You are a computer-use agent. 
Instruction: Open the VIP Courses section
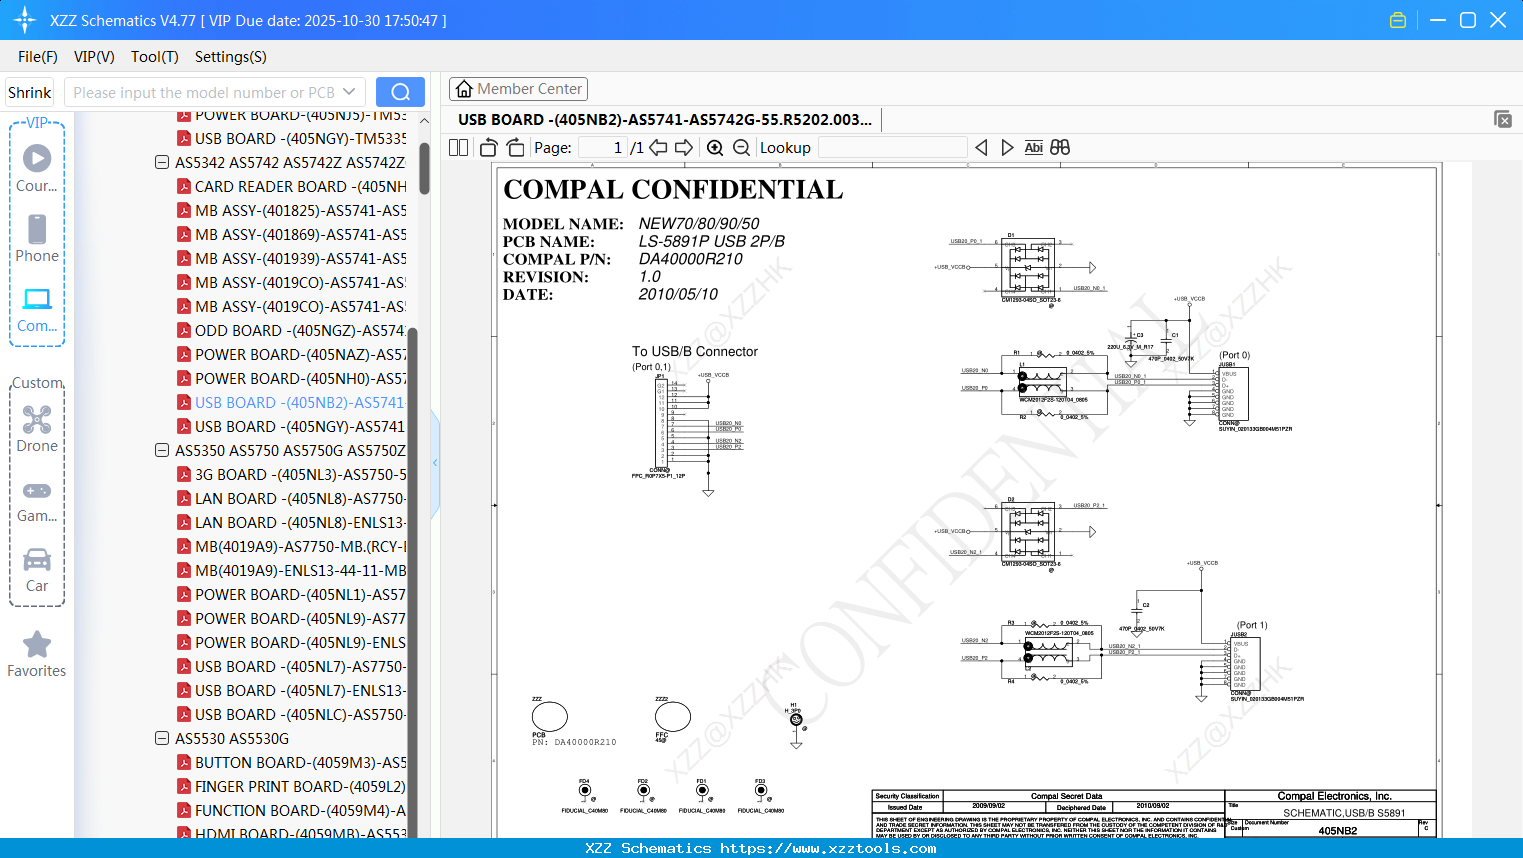click(37, 168)
